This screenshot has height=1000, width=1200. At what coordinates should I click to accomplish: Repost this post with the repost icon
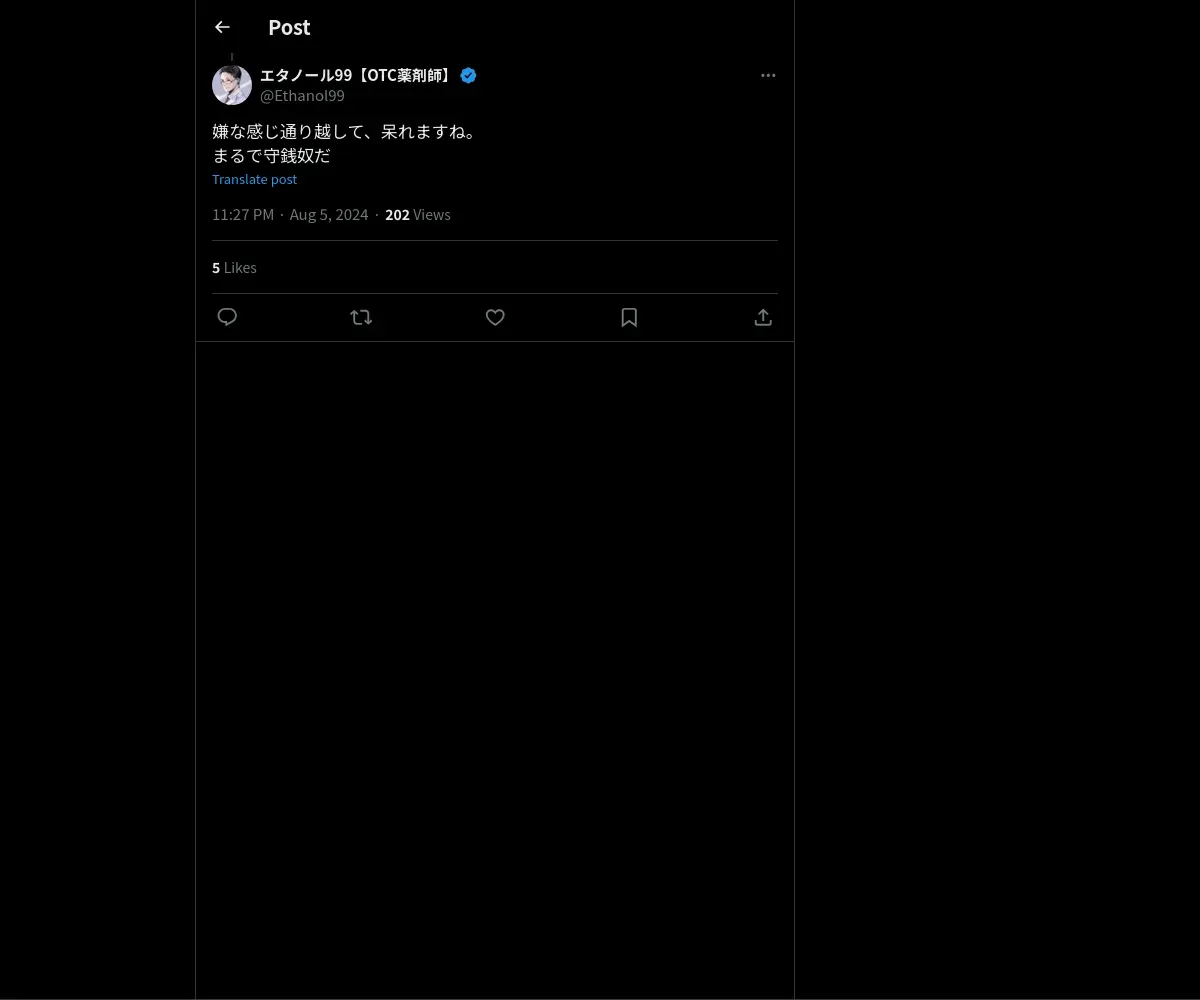pos(361,317)
